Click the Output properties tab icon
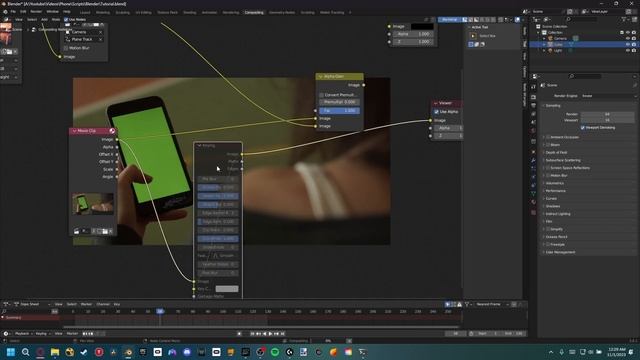This screenshot has width=640, height=360. coord(533,106)
